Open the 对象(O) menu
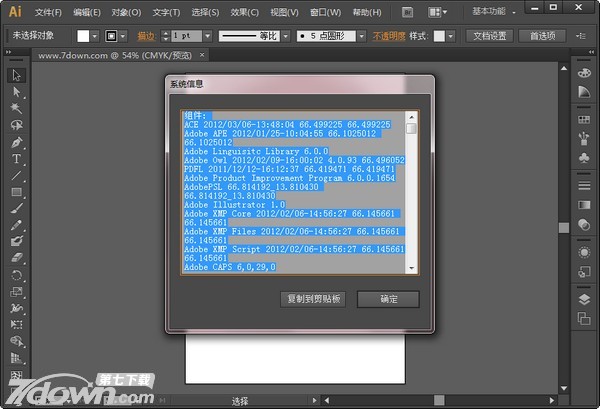600x409 pixels. pyautogui.click(x=126, y=13)
